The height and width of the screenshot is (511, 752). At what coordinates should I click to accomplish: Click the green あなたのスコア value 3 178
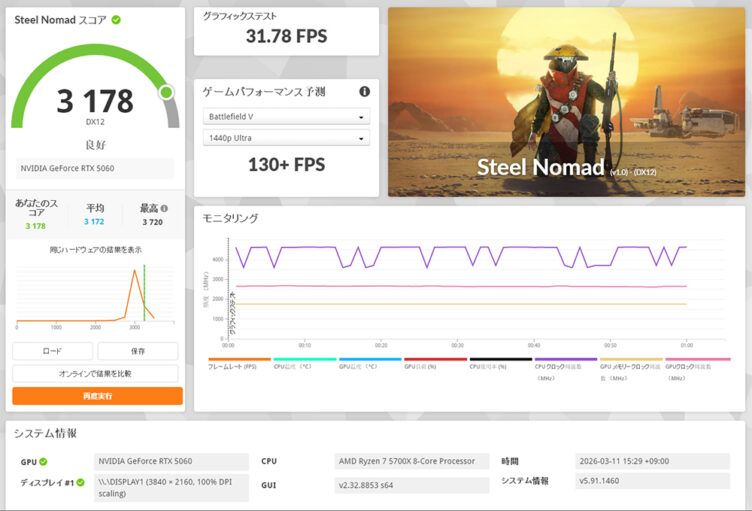coord(35,226)
